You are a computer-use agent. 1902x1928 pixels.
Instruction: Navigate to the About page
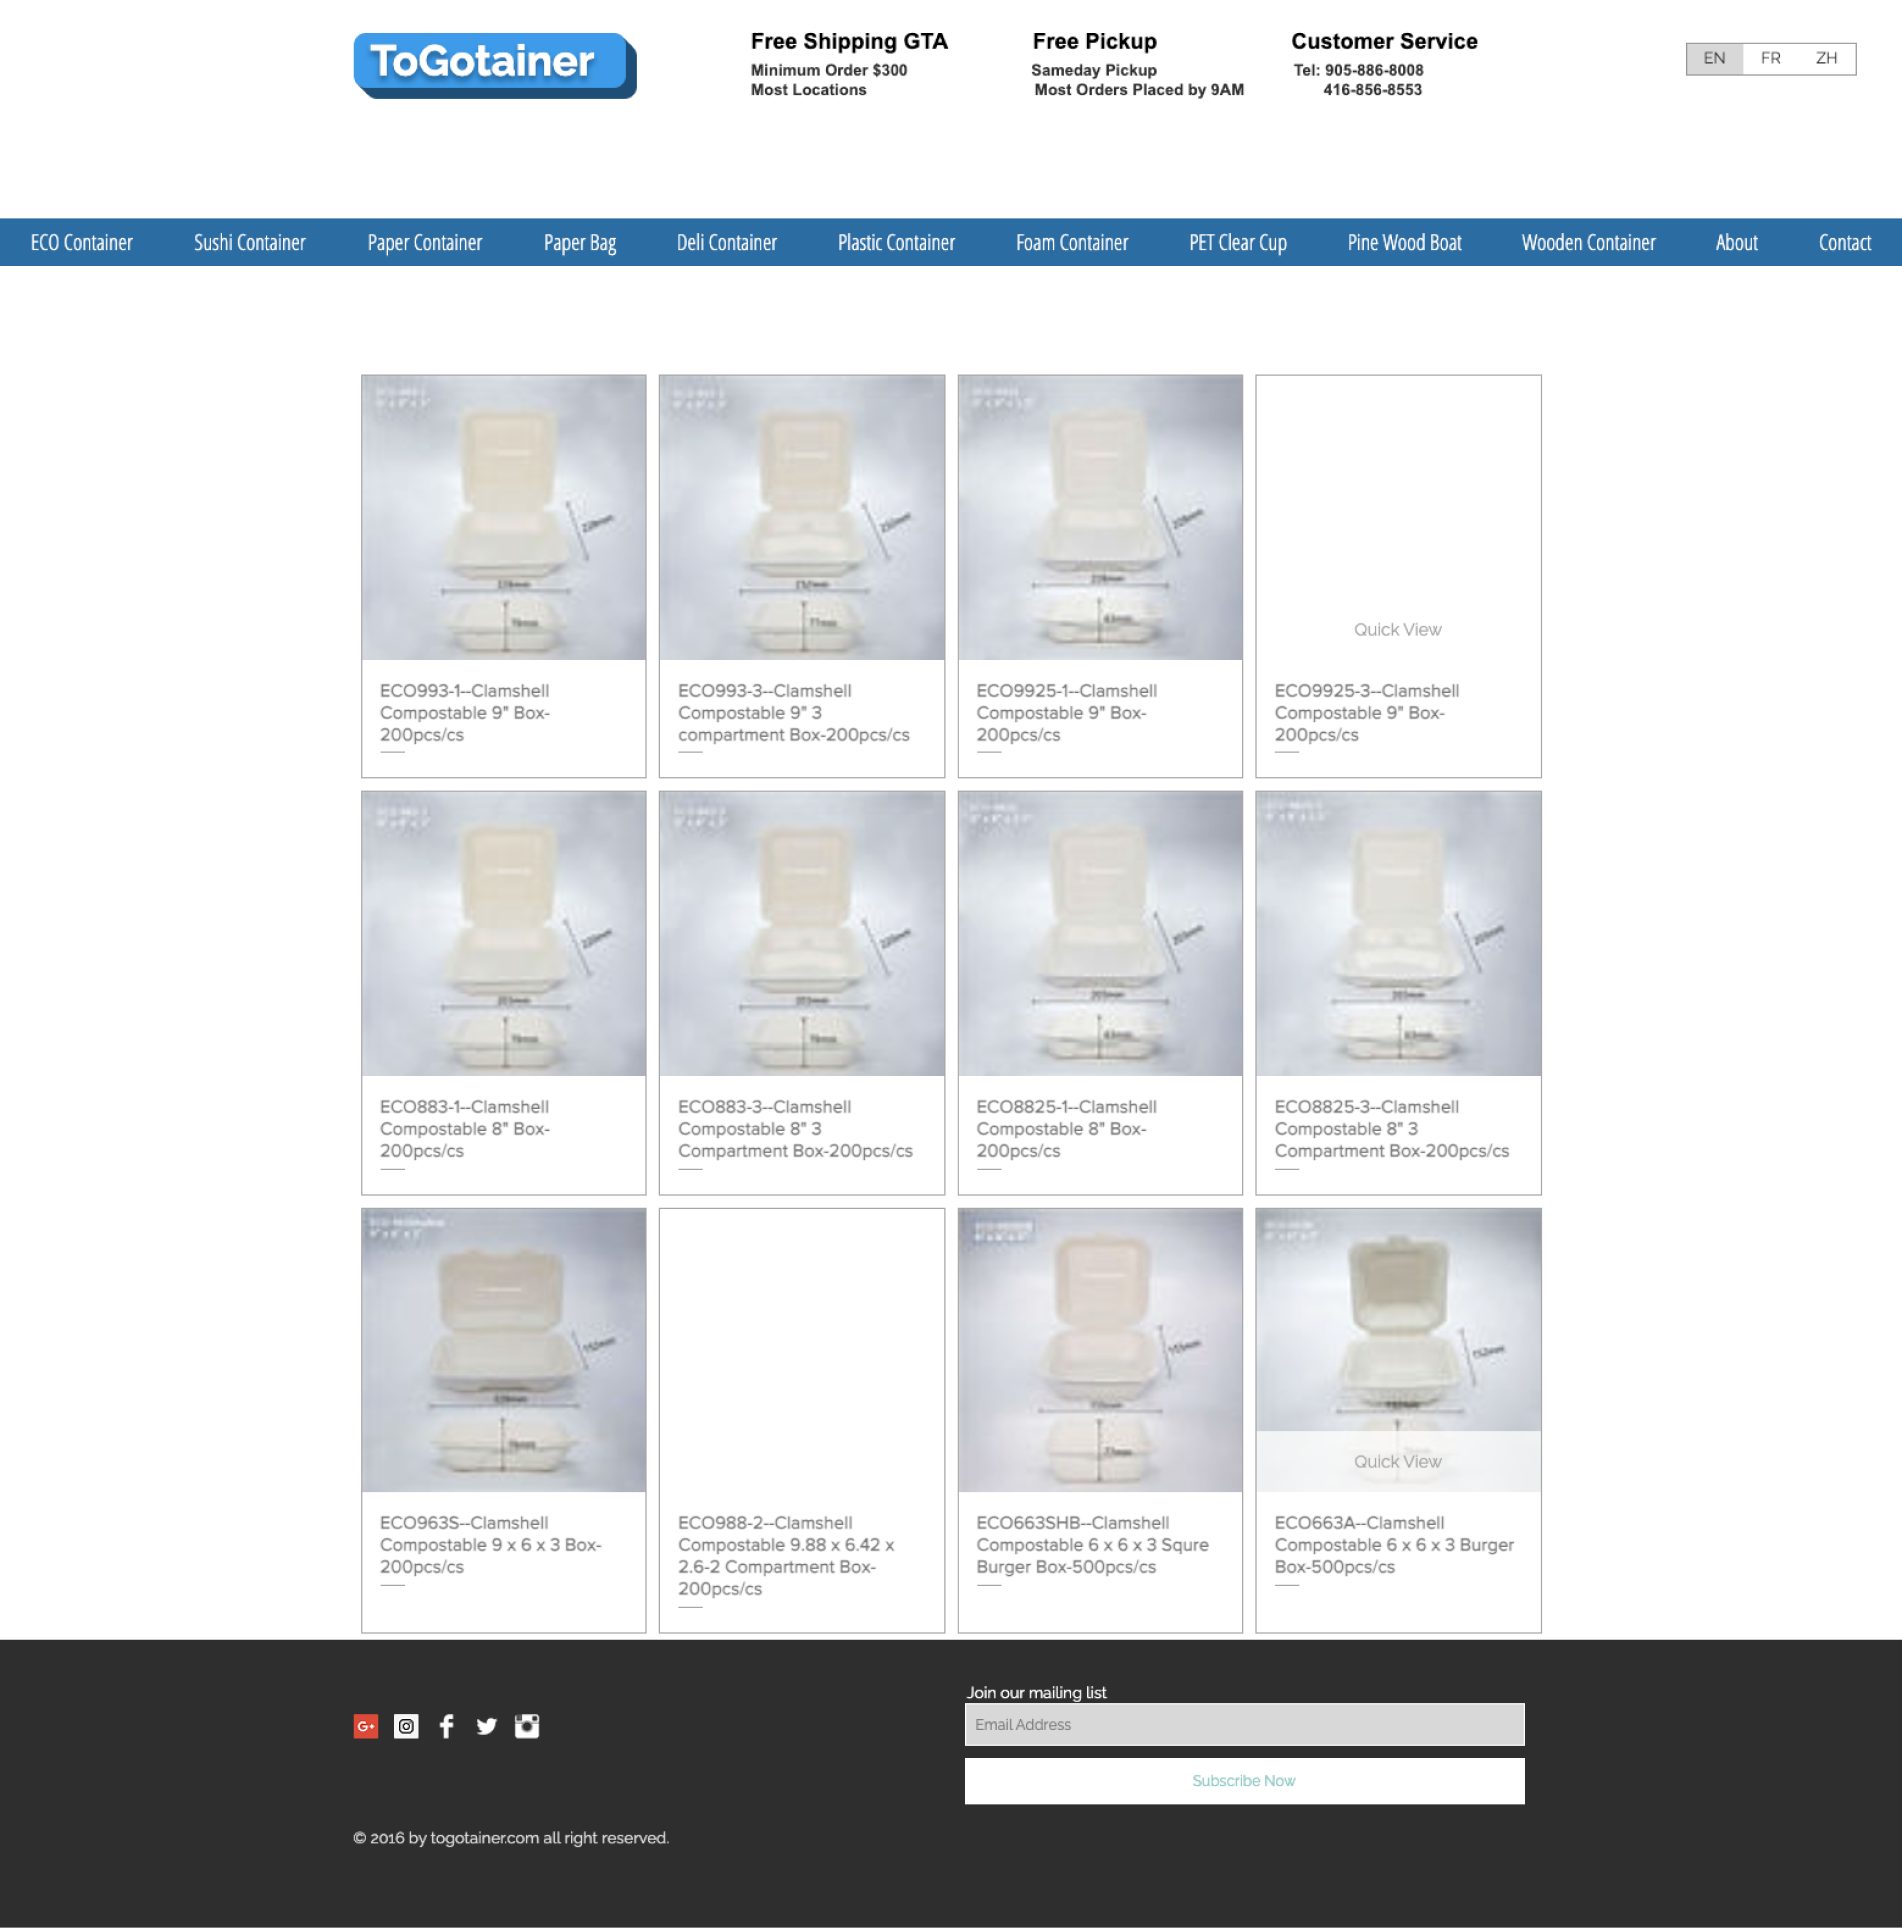[1736, 242]
